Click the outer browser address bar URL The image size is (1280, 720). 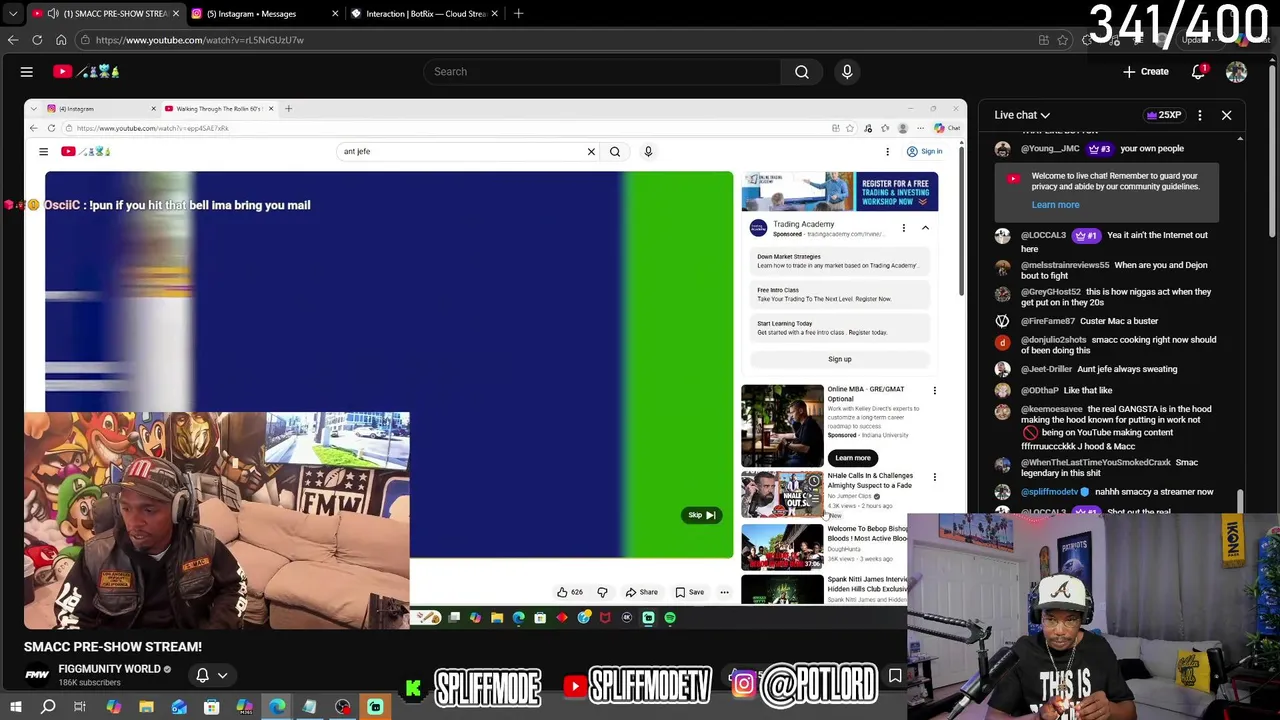click(x=200, y=40)
